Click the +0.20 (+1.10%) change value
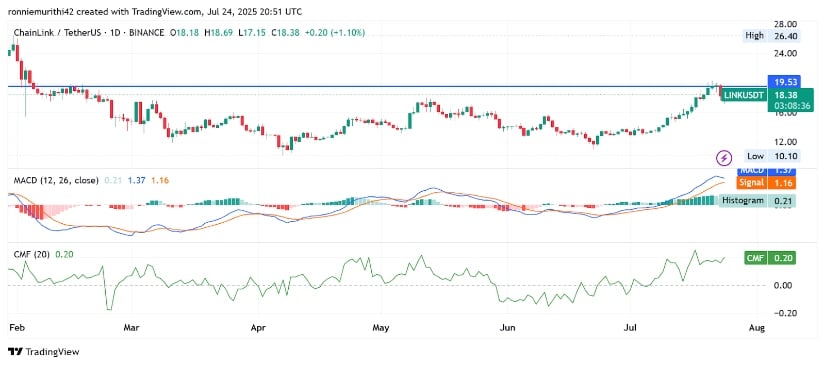The height and width of the screenshot is (365, 825). click(335, 33)
